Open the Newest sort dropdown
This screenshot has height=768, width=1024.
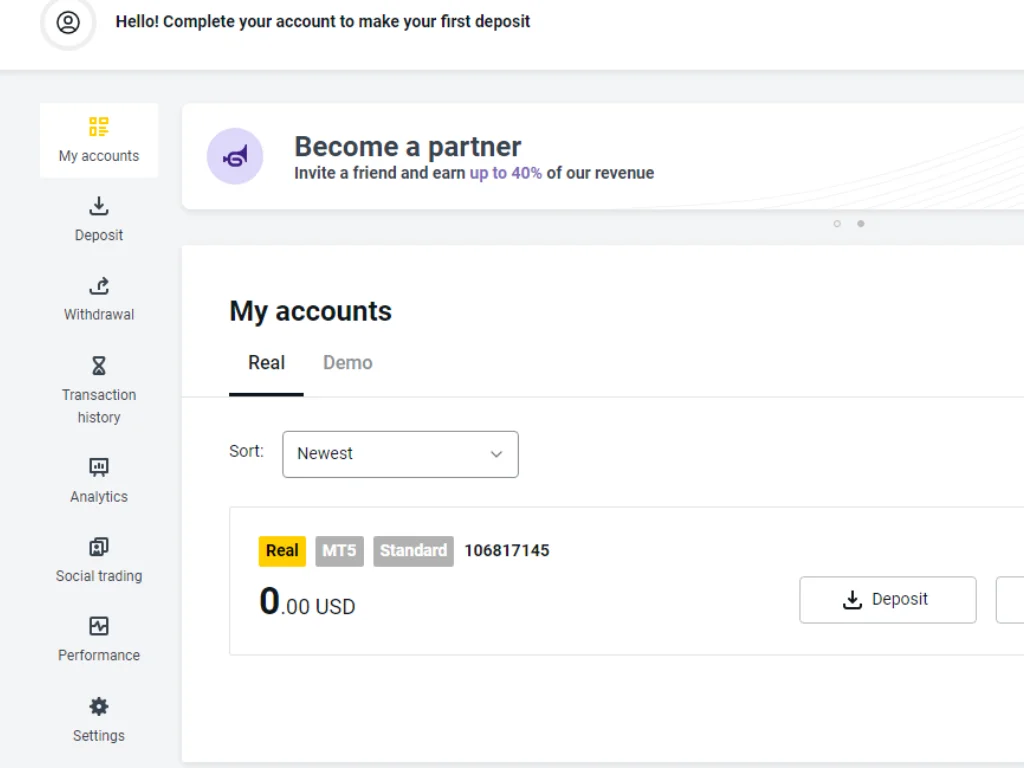tap(400, 454)
